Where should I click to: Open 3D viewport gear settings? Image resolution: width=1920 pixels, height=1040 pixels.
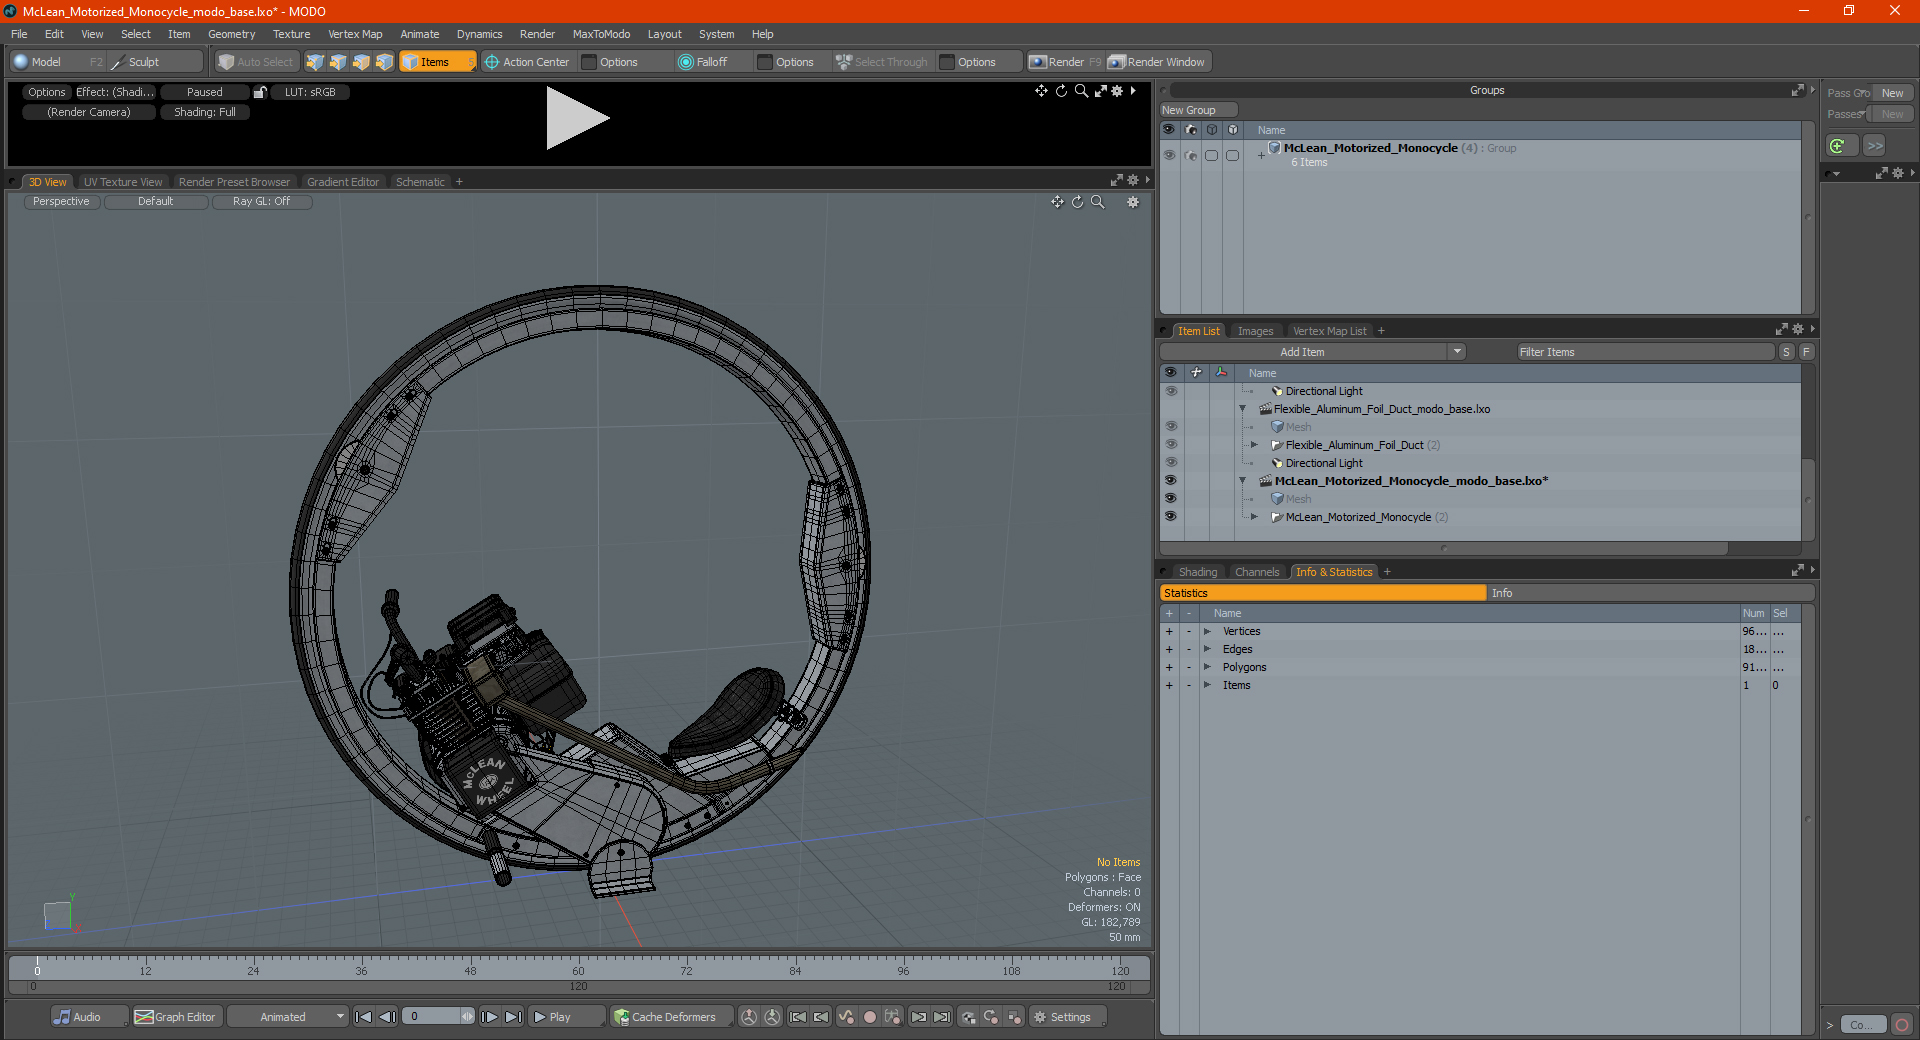1133,202
